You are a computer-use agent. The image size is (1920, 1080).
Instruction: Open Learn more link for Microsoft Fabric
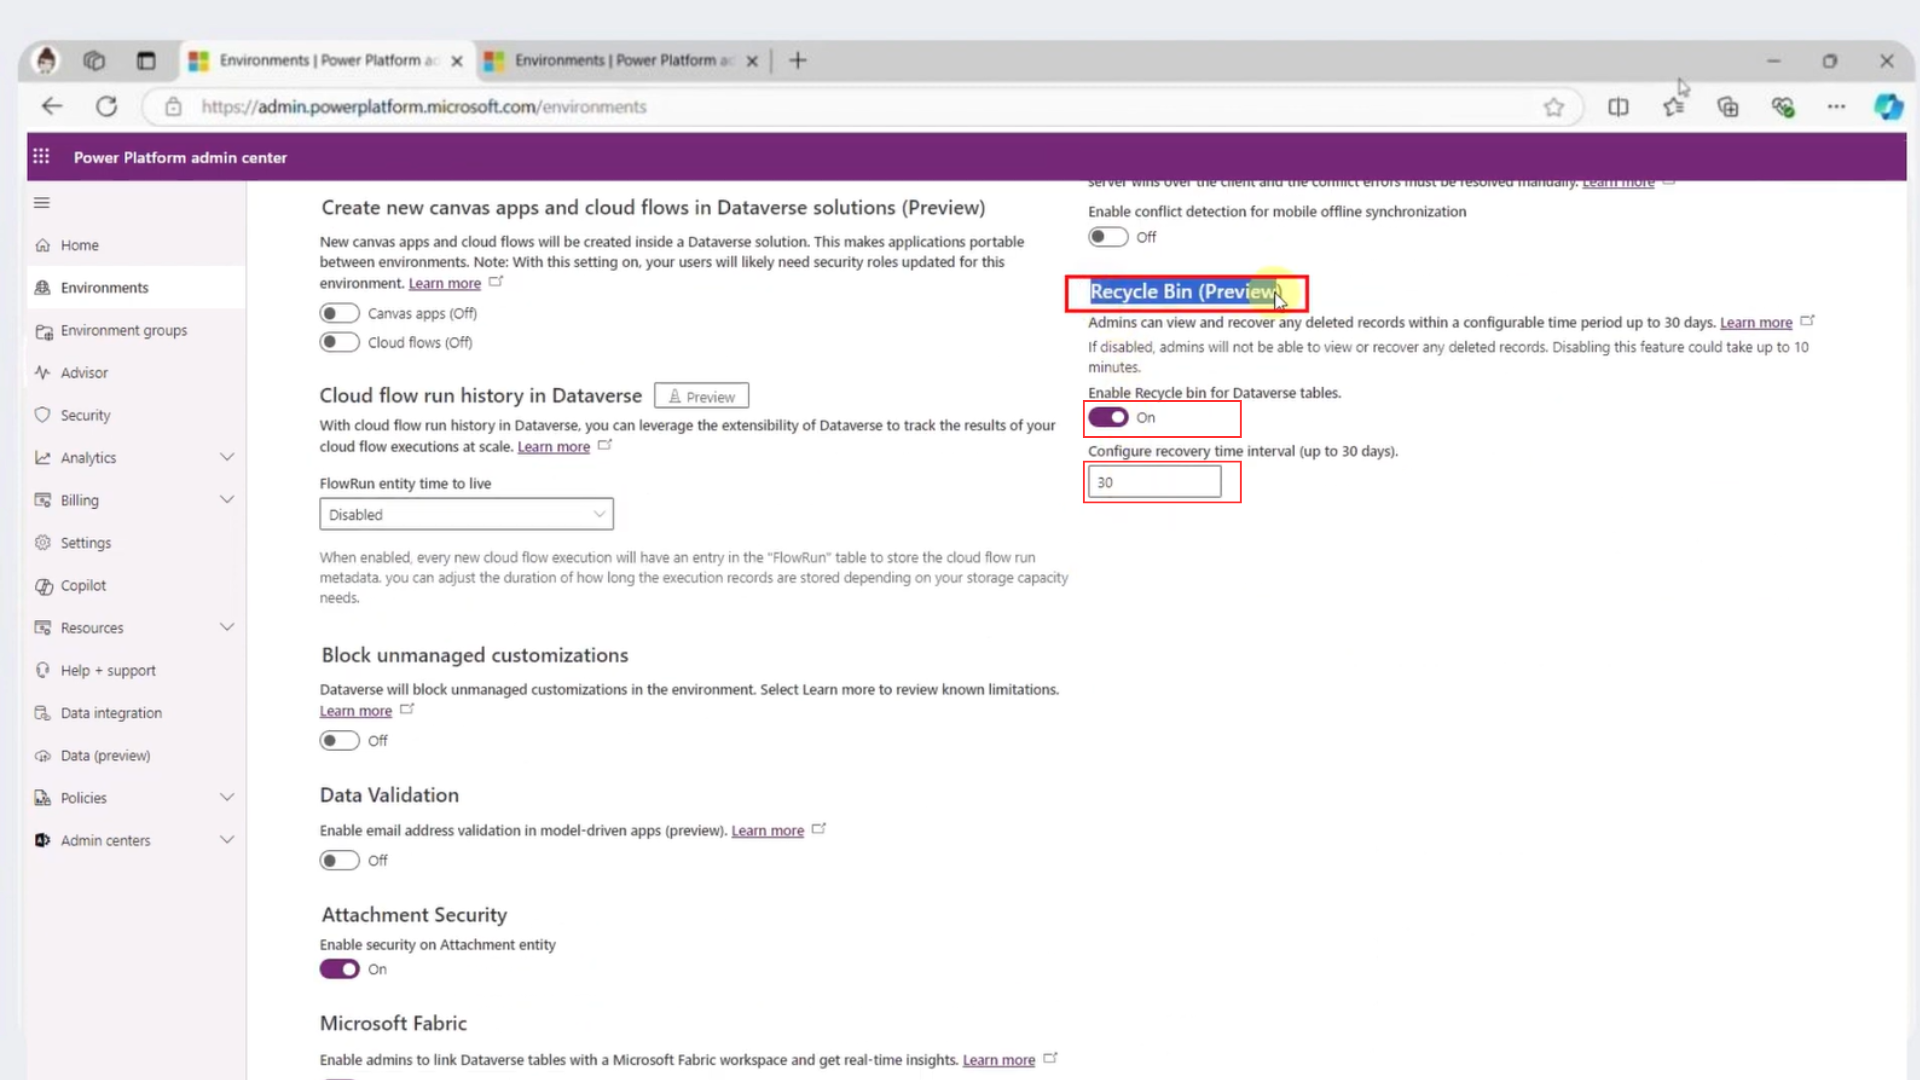998,1060
